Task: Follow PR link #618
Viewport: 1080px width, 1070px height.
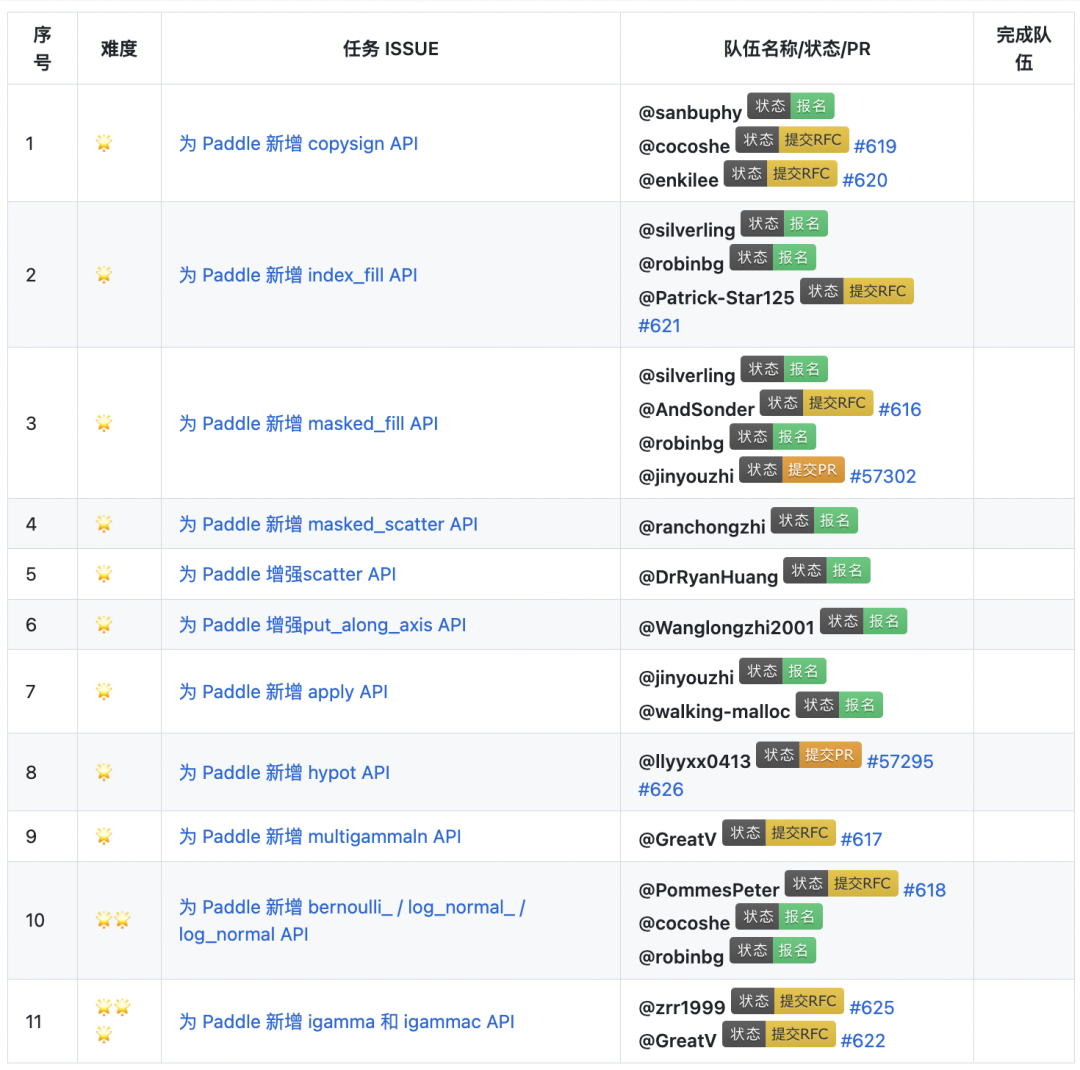Action: pos(924,890)
